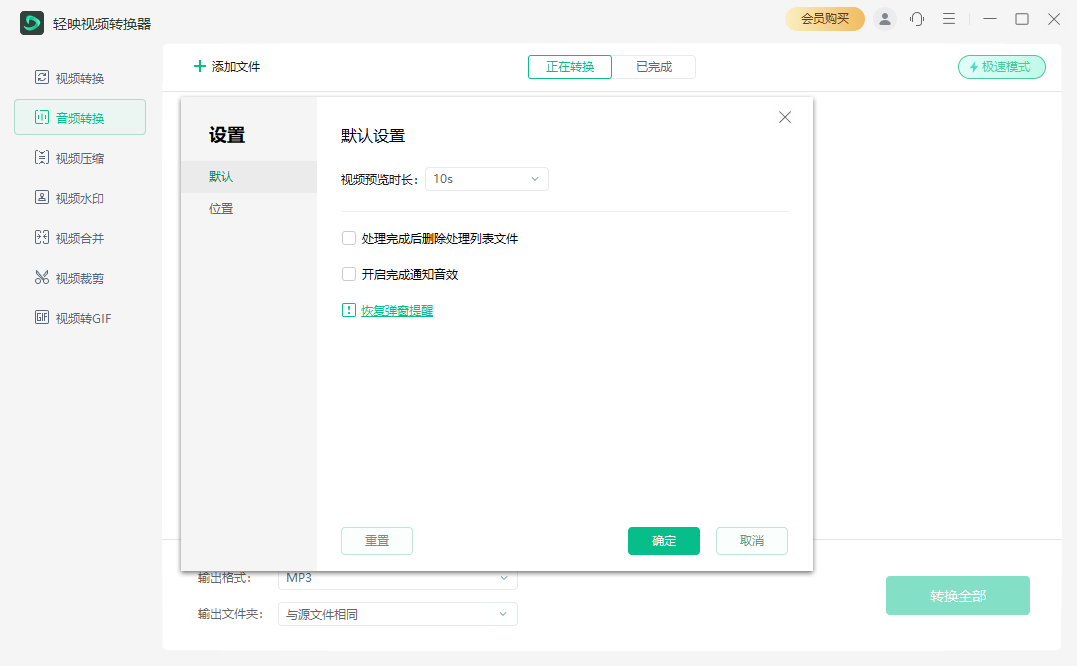Viewport: 1077px width, 666px height.
Task: Select the 位置 settings category
Action: tap(249, 209)
